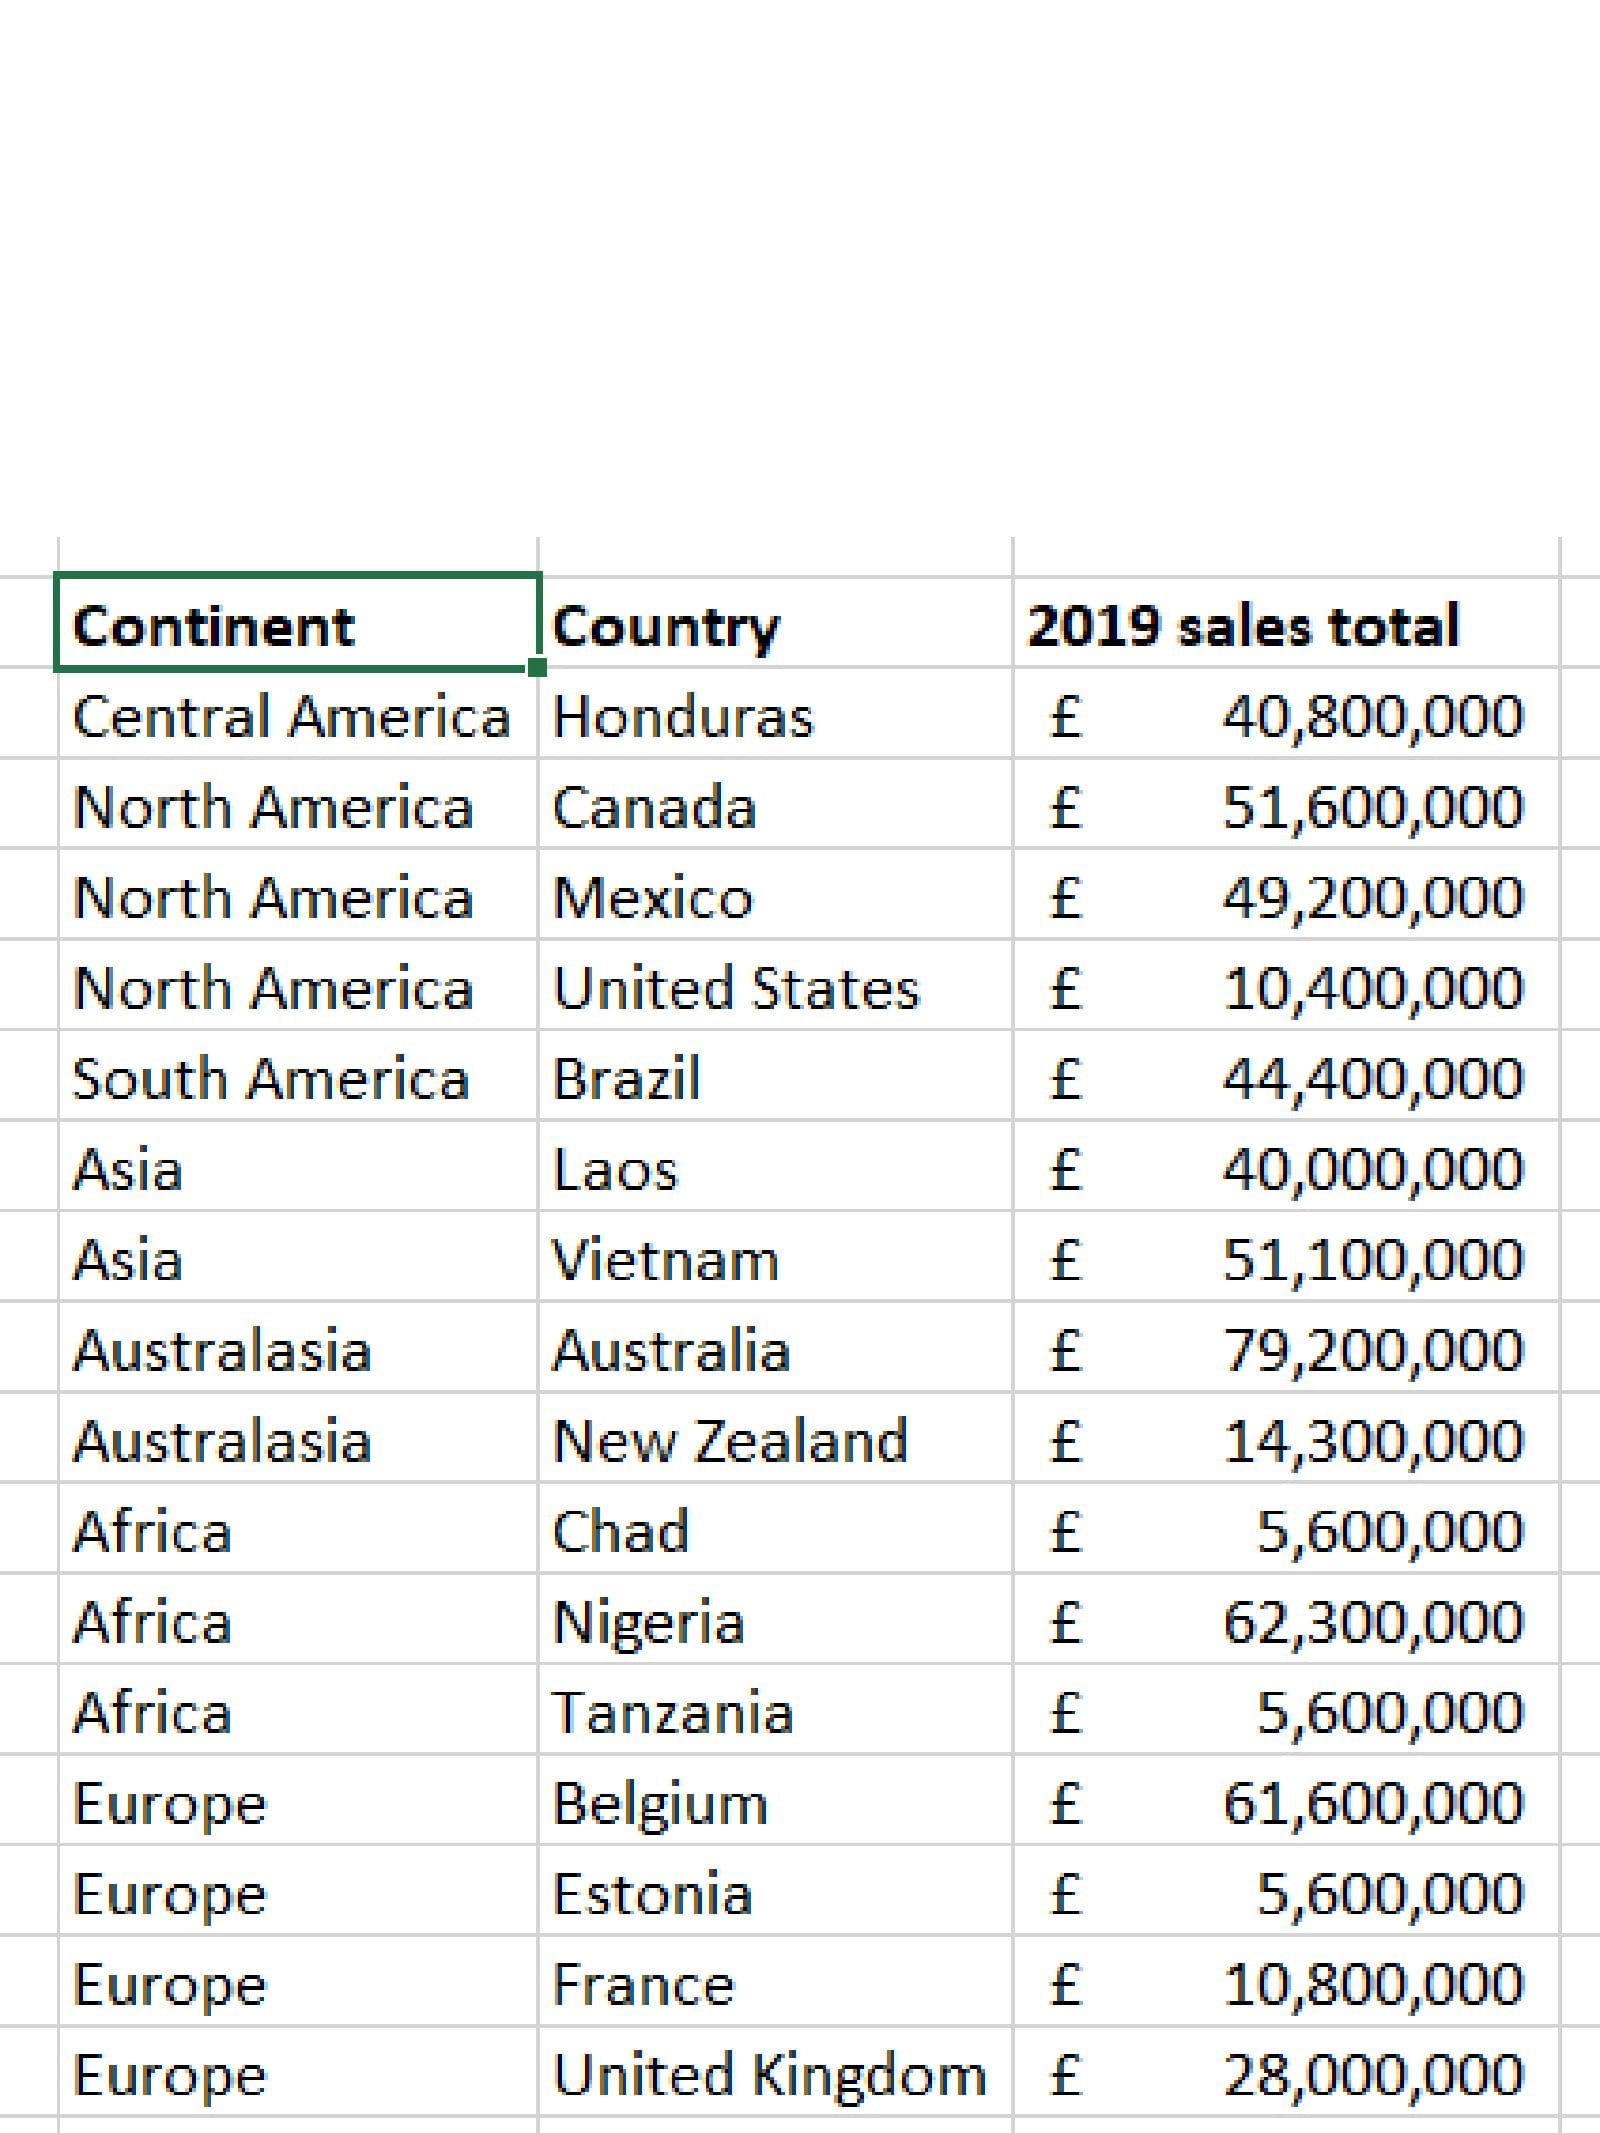
Task: Click the Chad country cell
Action: point(775,1531)
